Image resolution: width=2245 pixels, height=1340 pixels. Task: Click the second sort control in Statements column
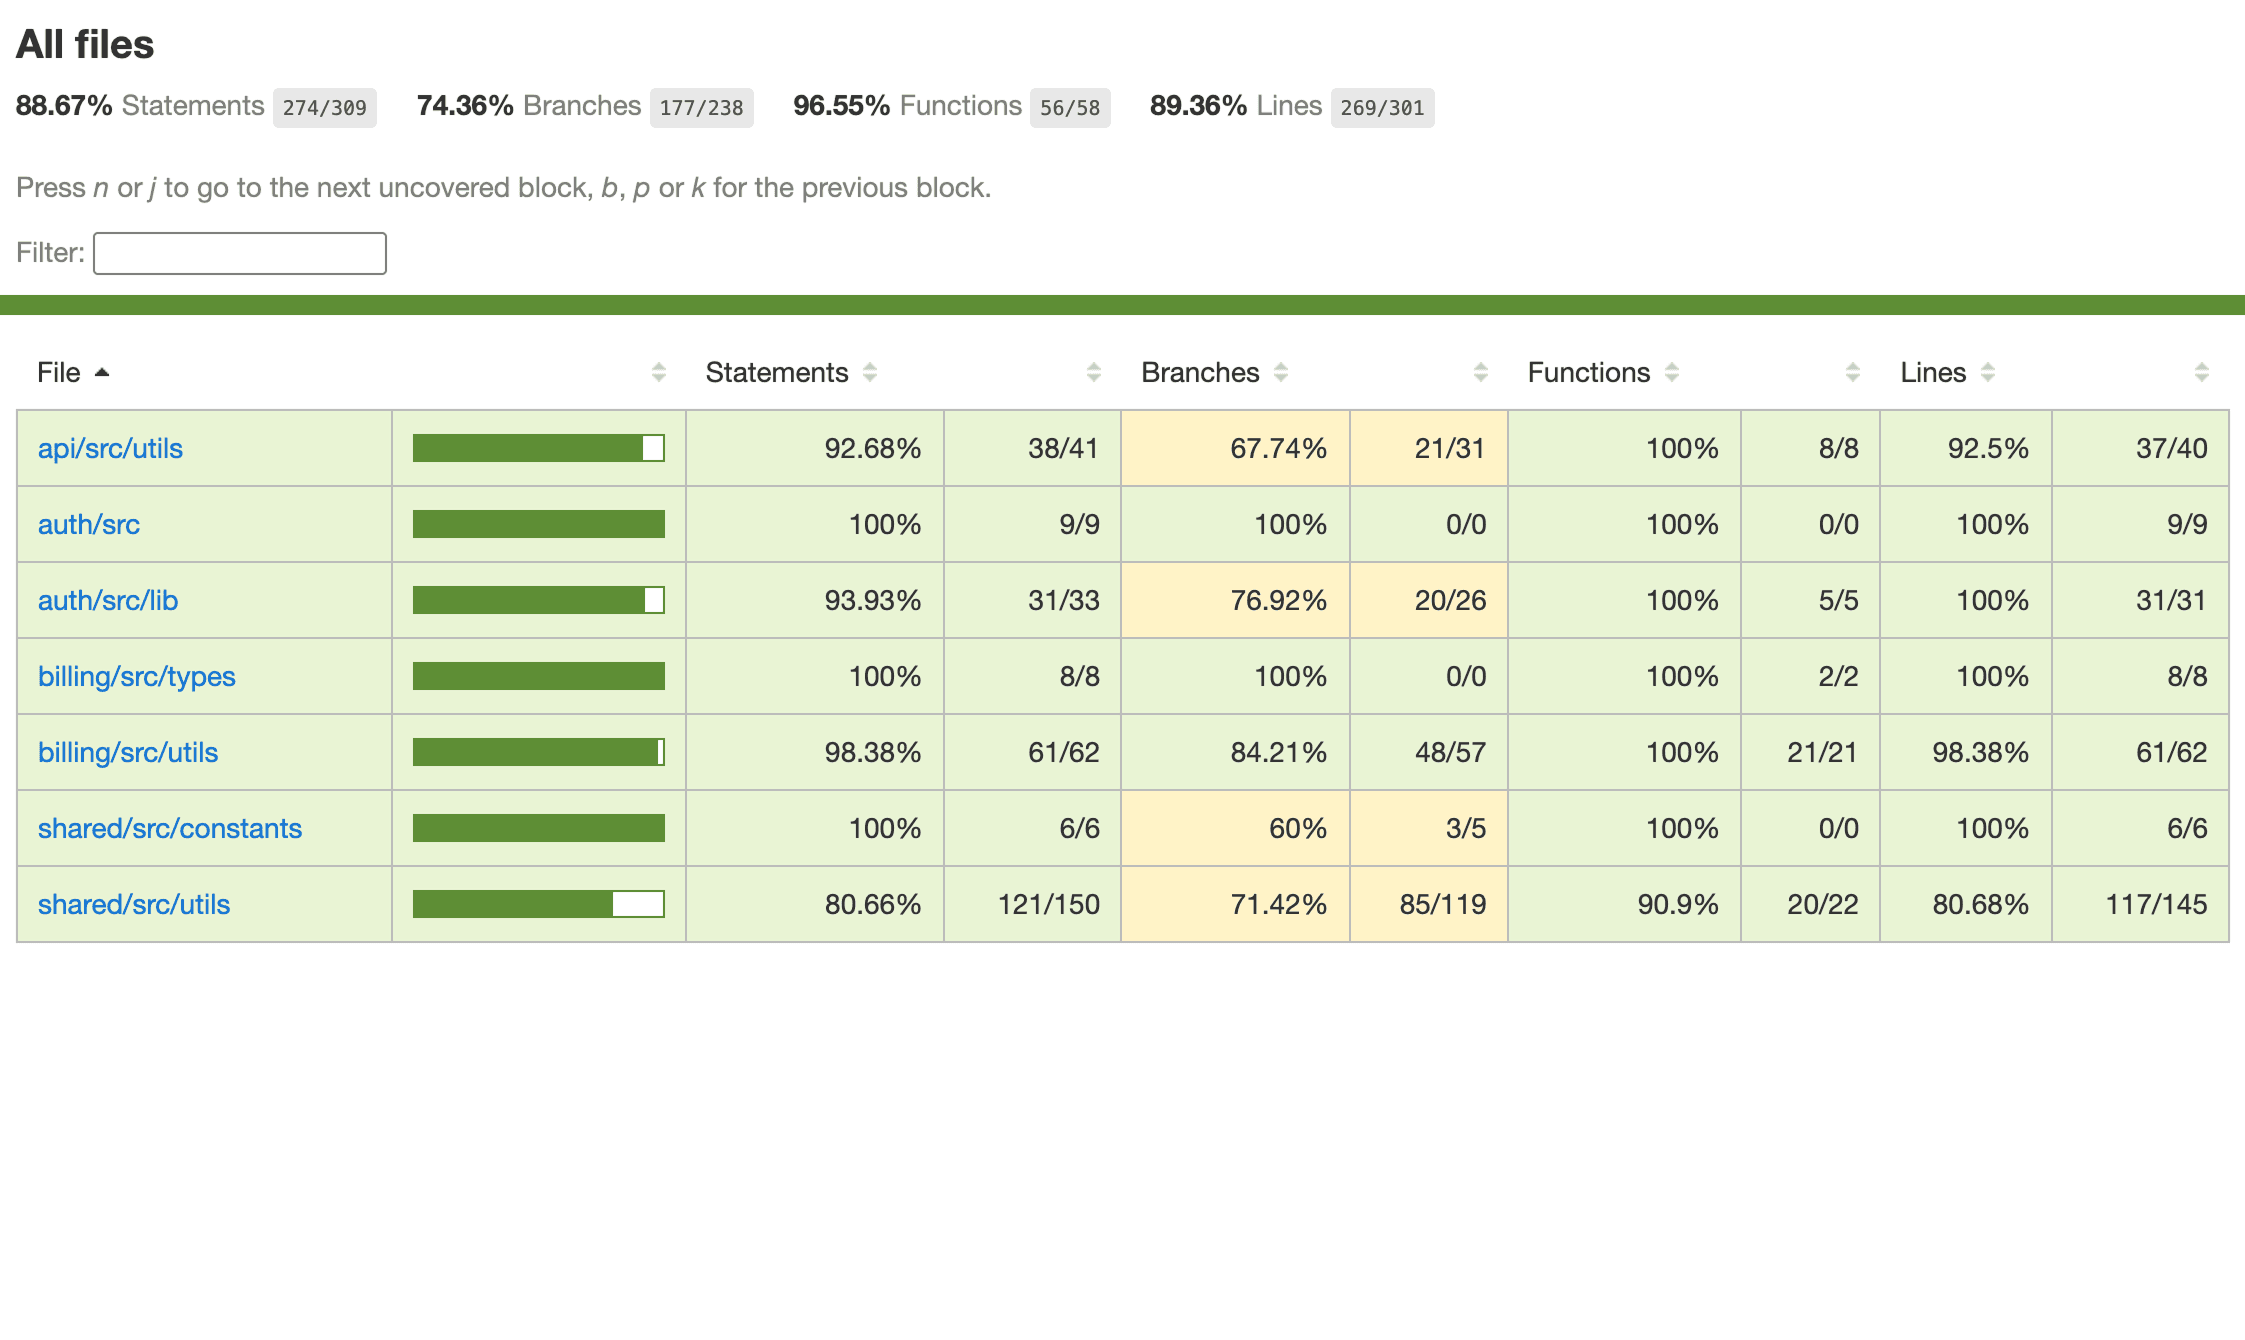pyautogui.click(x=1092, y=371)
